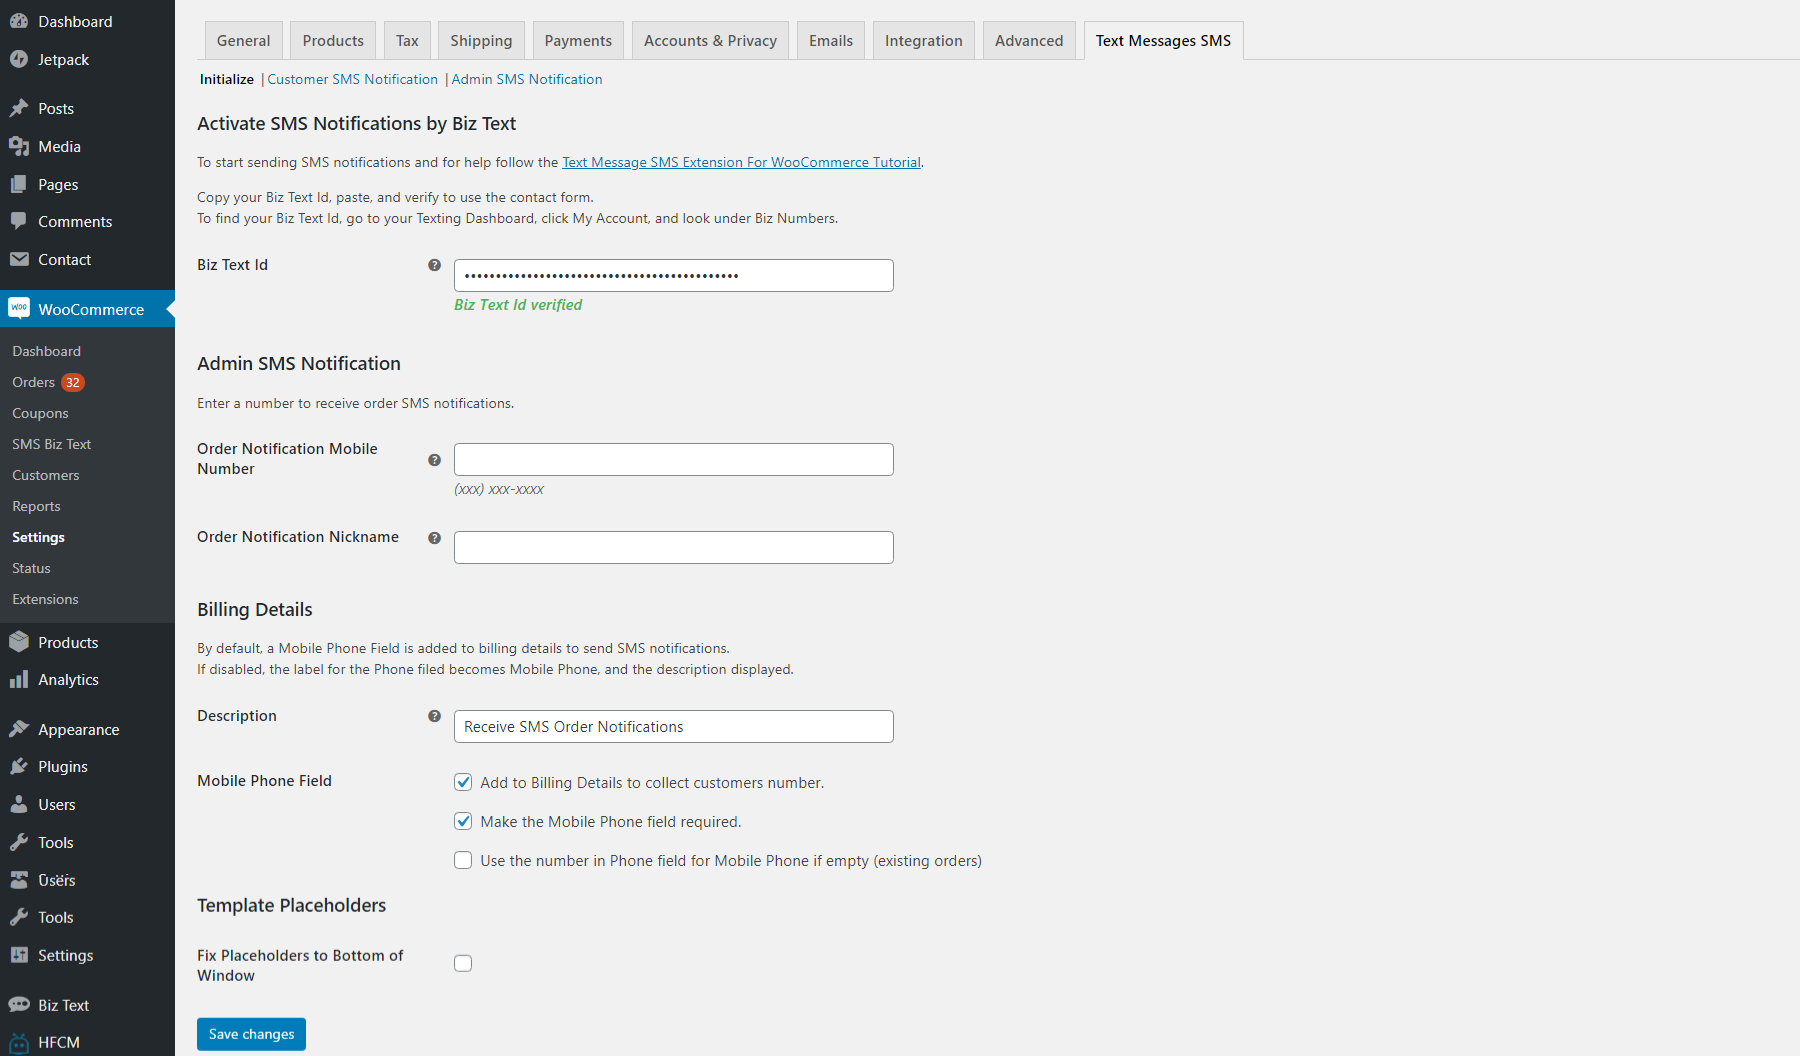Viewport: 1800px width, 1056px height.
Task: Click the WooCommerce logo icon
Action: pyautogui.click(x=19, y=308)
